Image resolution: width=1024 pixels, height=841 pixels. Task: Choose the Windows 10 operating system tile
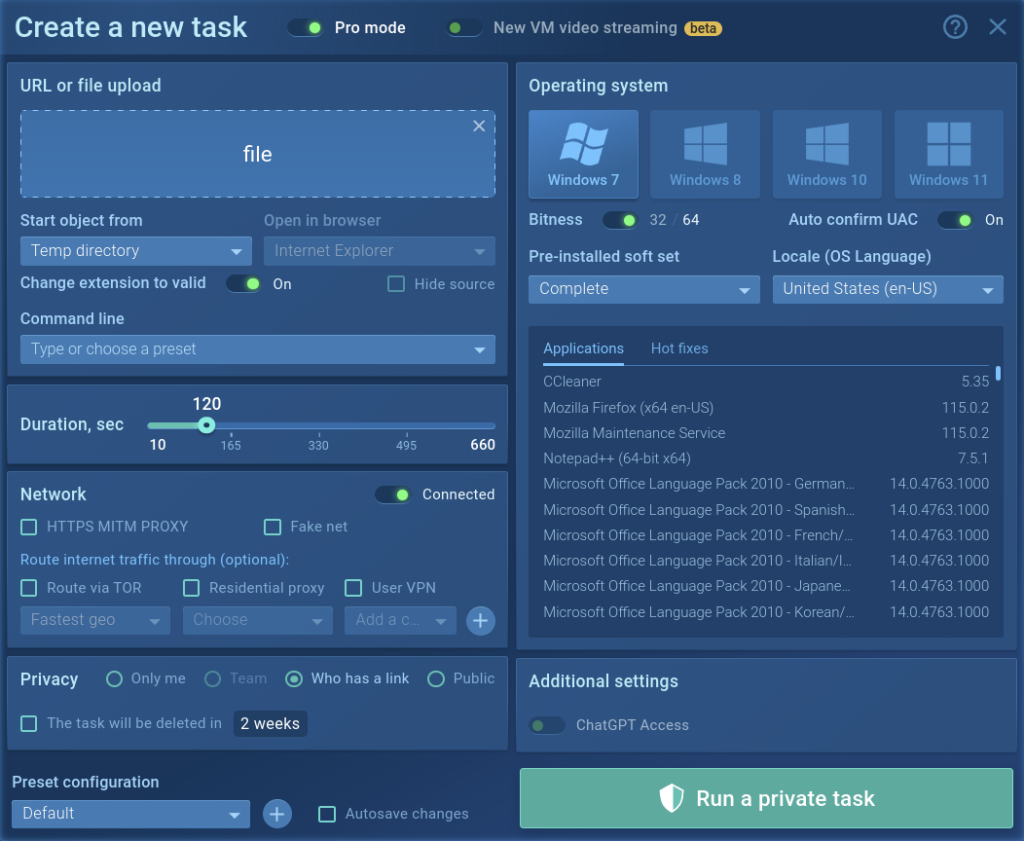point(827,154)
